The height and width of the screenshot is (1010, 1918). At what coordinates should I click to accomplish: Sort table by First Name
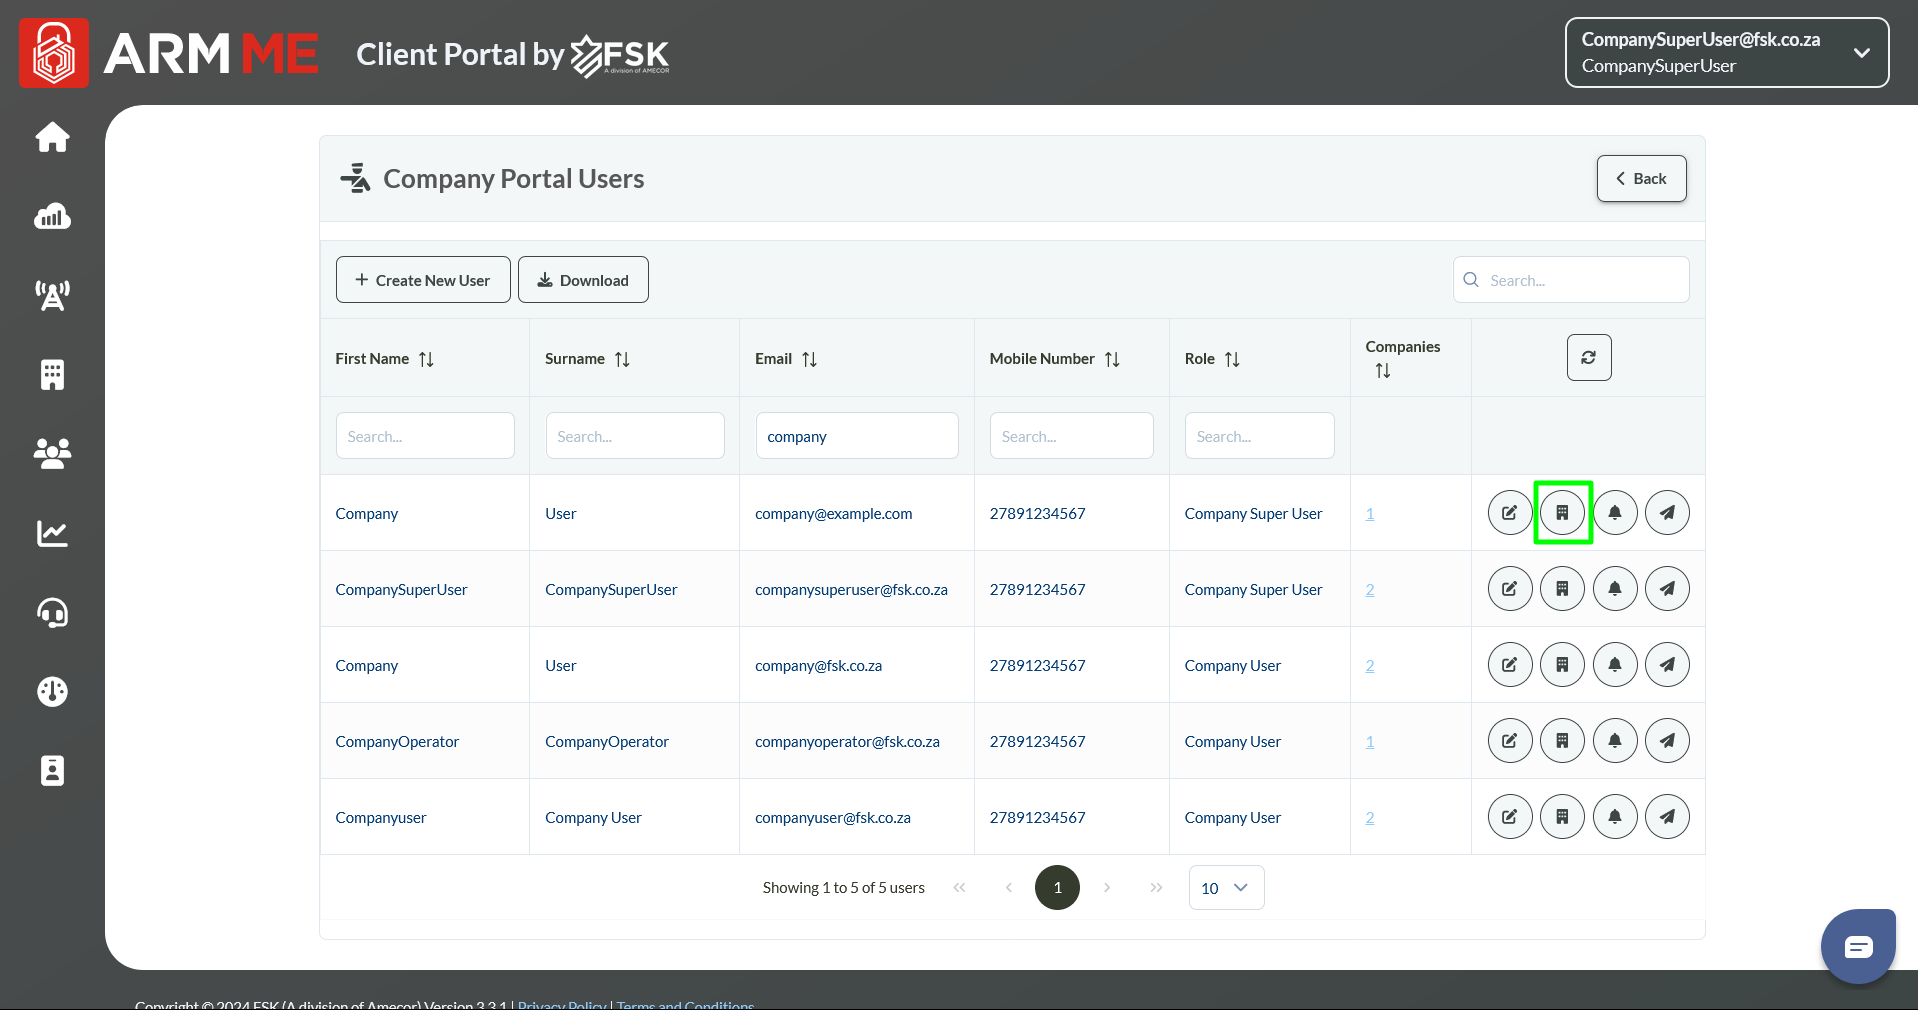(426, 359)
